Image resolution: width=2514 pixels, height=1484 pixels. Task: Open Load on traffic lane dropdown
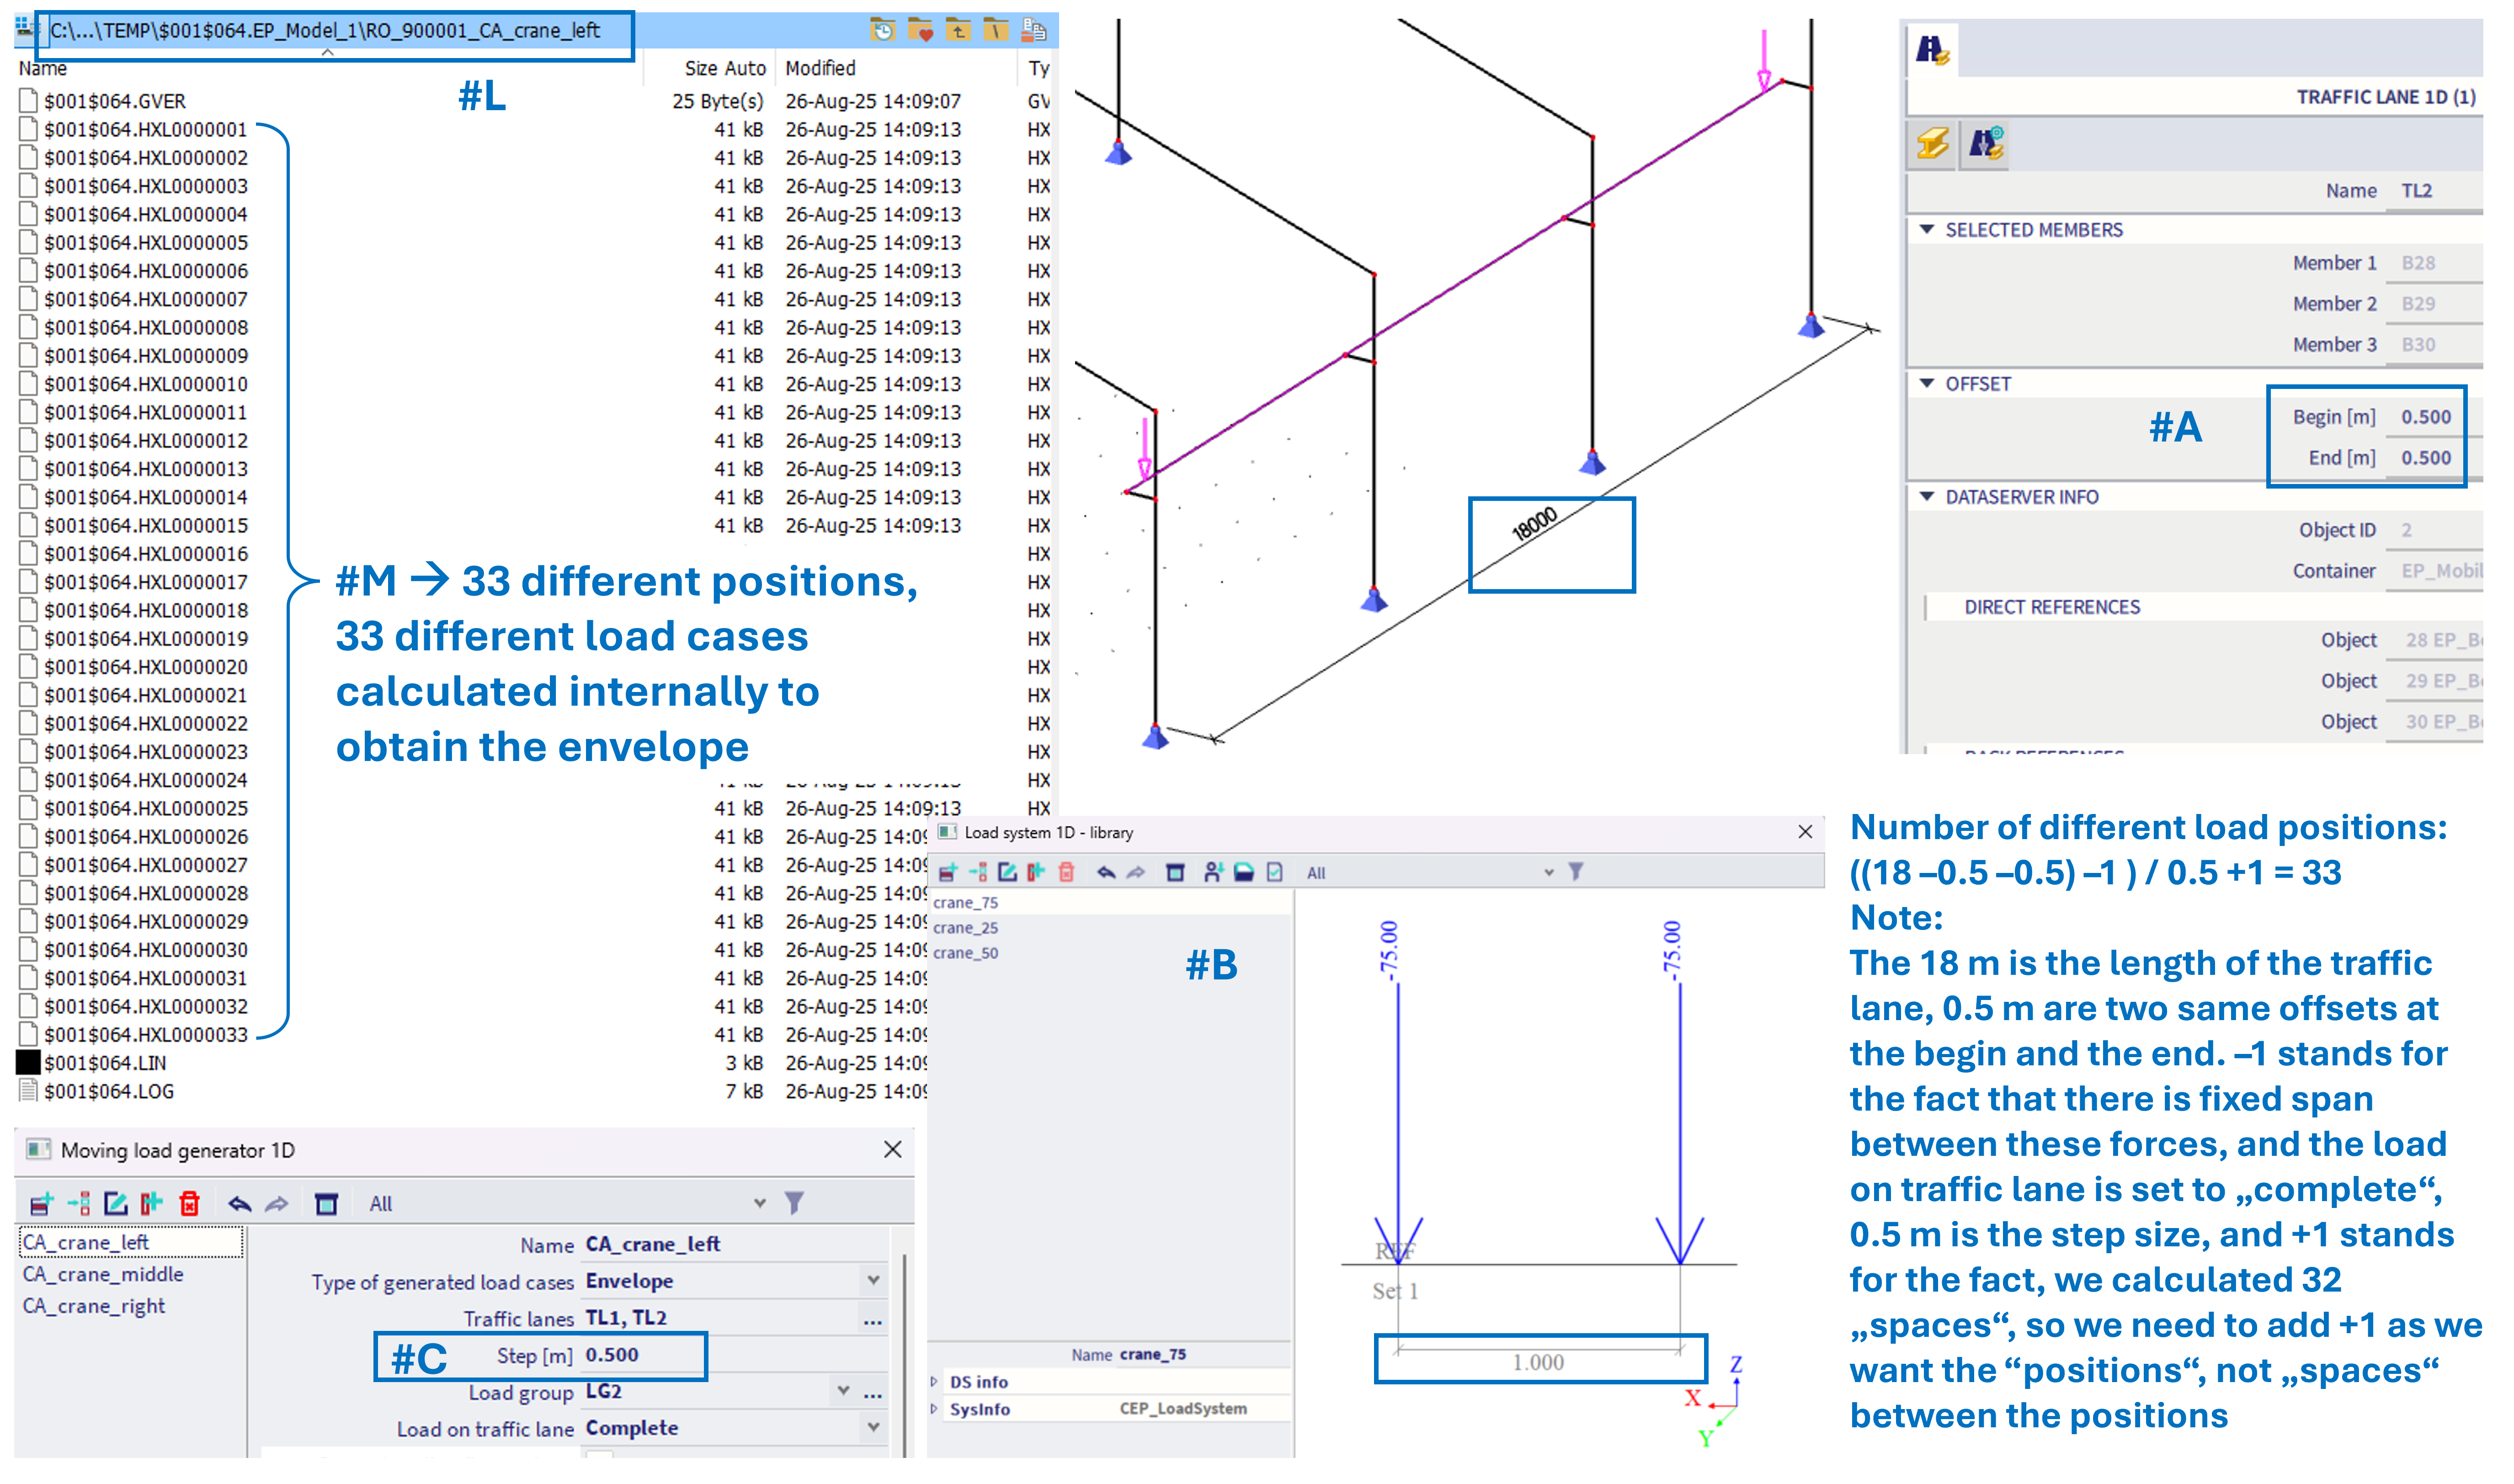[873, 1427]
